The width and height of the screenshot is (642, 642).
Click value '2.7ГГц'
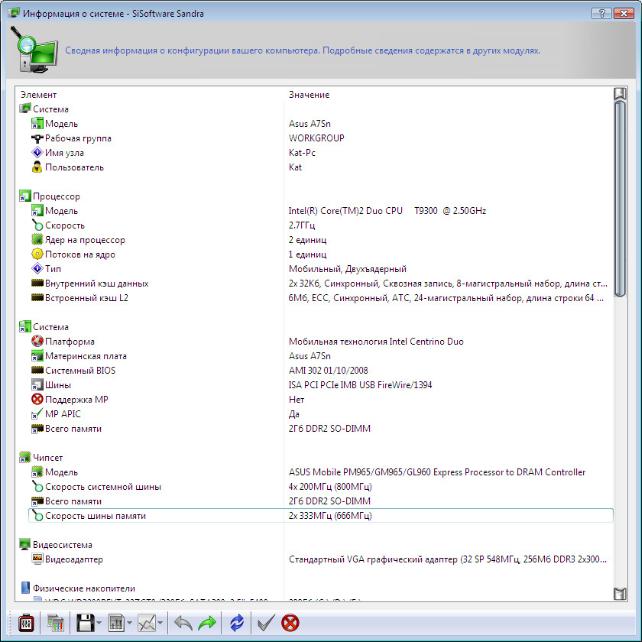coord(302,225)
